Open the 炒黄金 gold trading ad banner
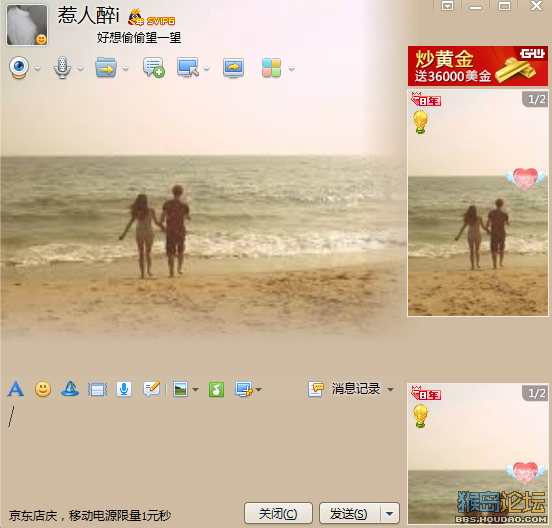The width and height of the screenshot is (552, 528). tap(478, 66)
